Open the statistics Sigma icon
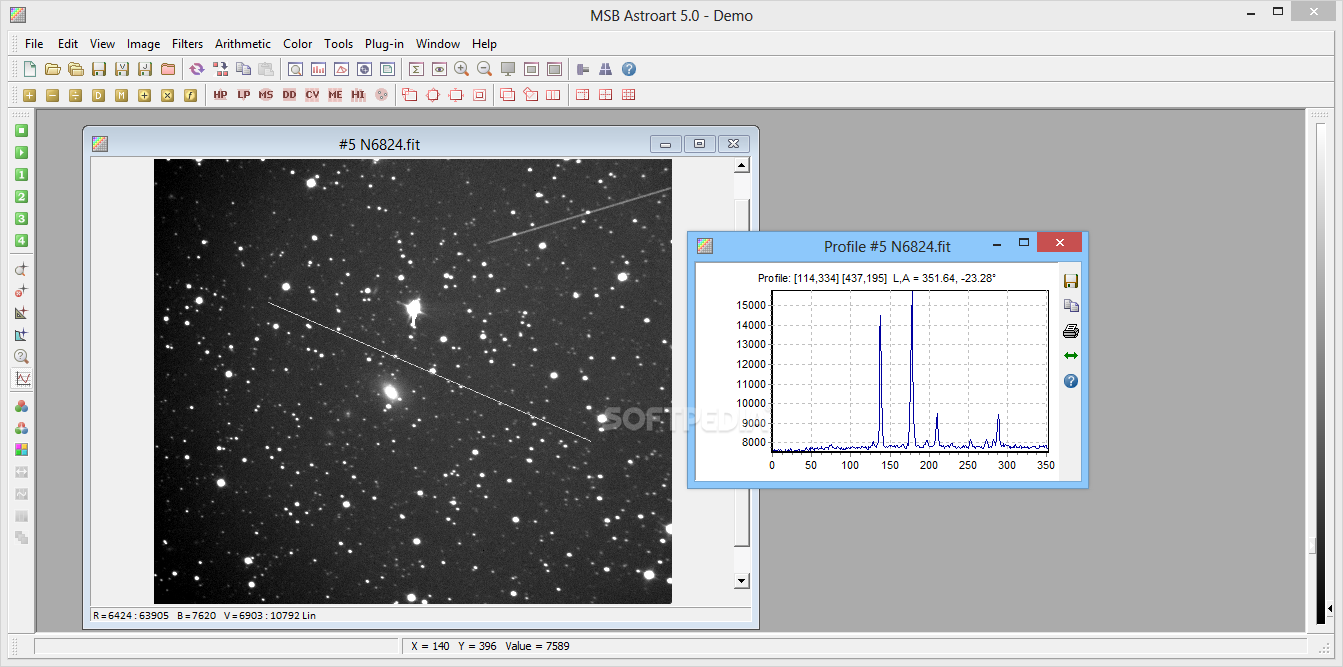Viewport: 1343px width, 667px height. (416, 69)
